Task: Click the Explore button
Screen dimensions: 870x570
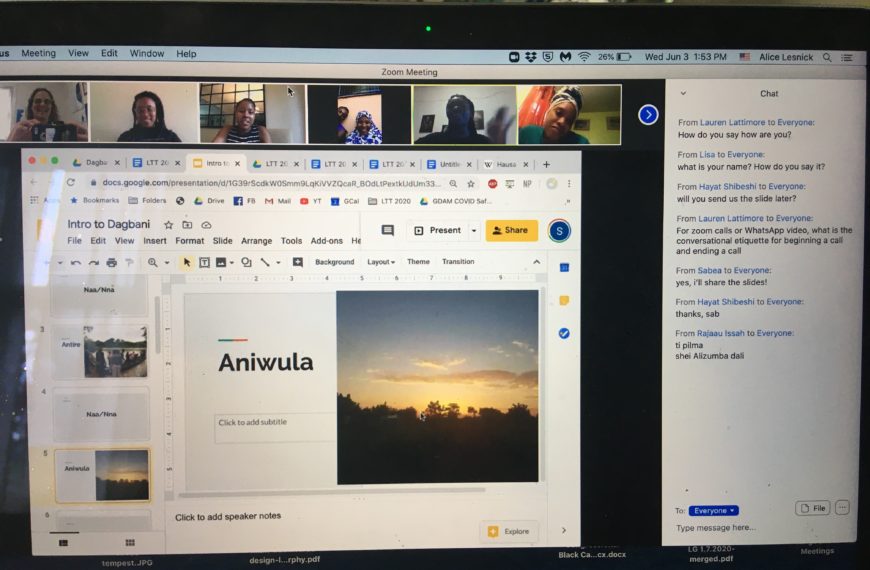Action: click(509, 531)
